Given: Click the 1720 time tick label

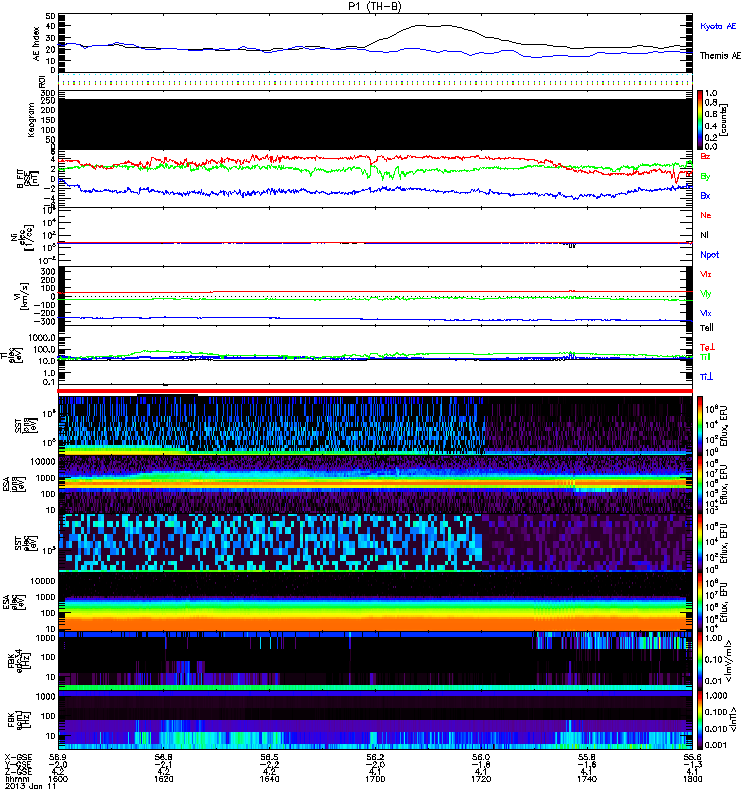Looking at the screenshot, I should click(481, 779).
